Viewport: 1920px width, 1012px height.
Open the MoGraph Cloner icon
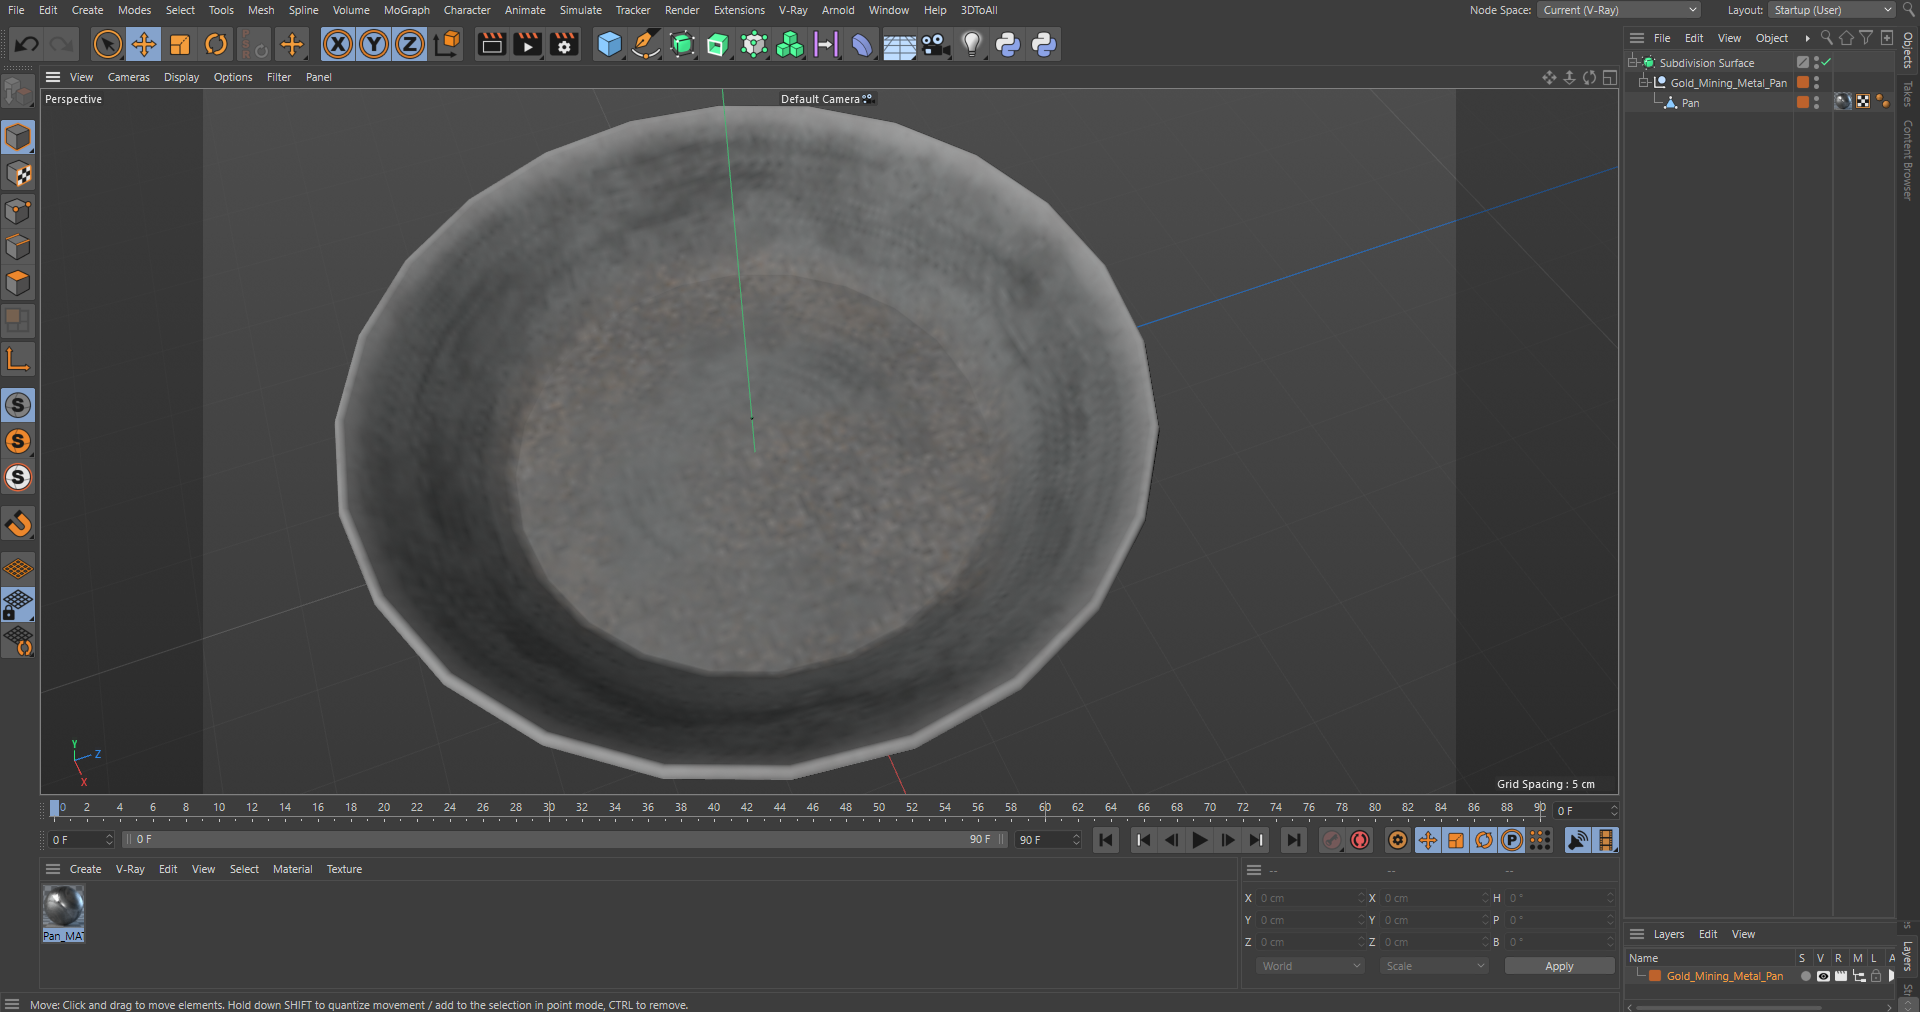pyautogui.click(x=790, y=44)
